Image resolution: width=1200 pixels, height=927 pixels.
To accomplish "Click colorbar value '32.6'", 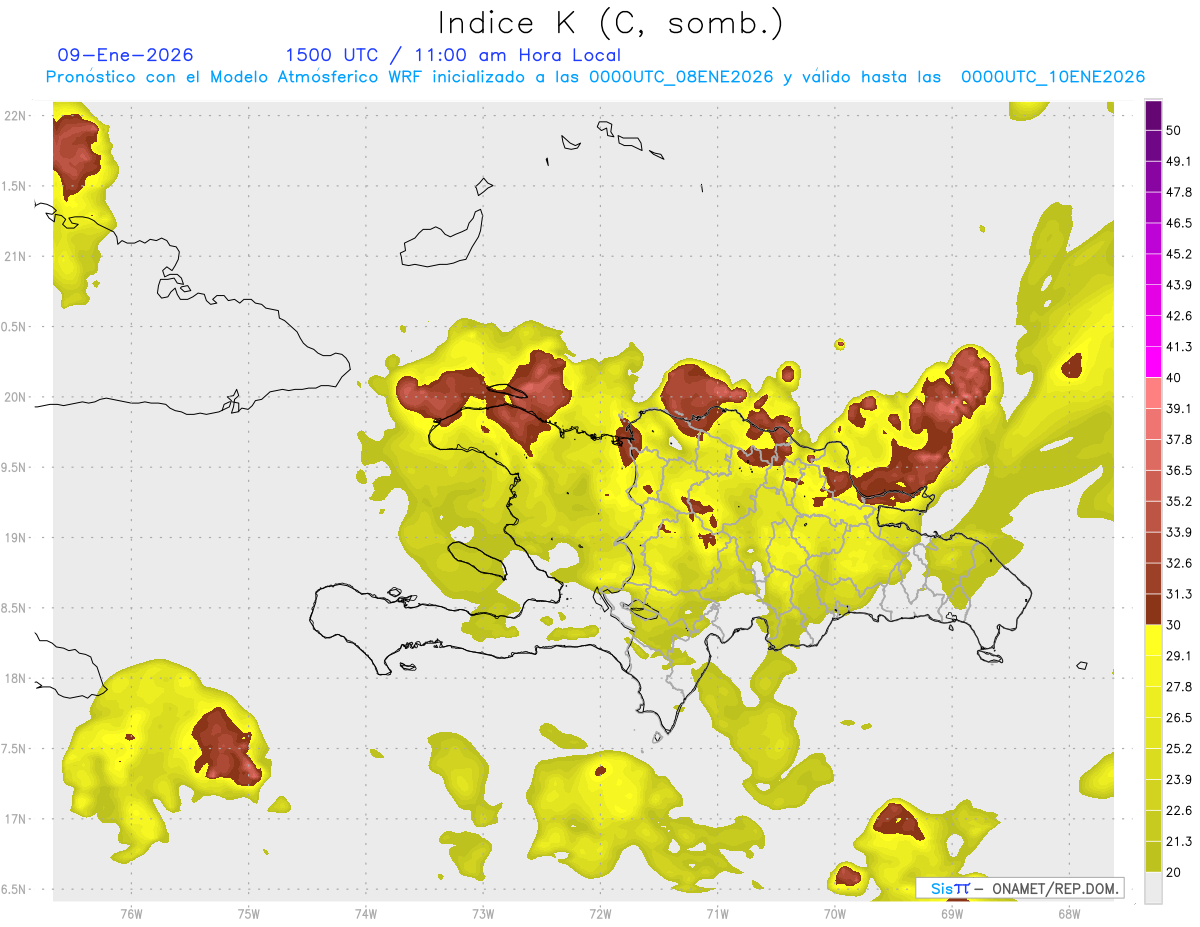I will tap(1179, 563).
